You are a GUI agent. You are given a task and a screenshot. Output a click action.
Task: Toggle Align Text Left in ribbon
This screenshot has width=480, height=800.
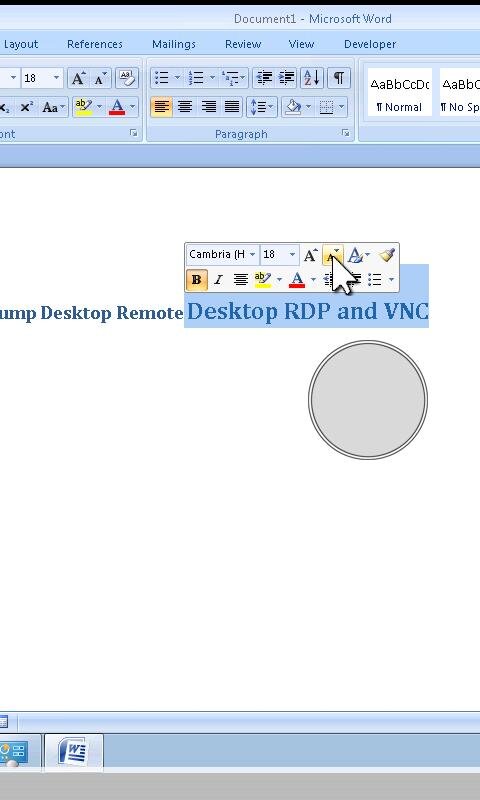(x=162, y=107)
